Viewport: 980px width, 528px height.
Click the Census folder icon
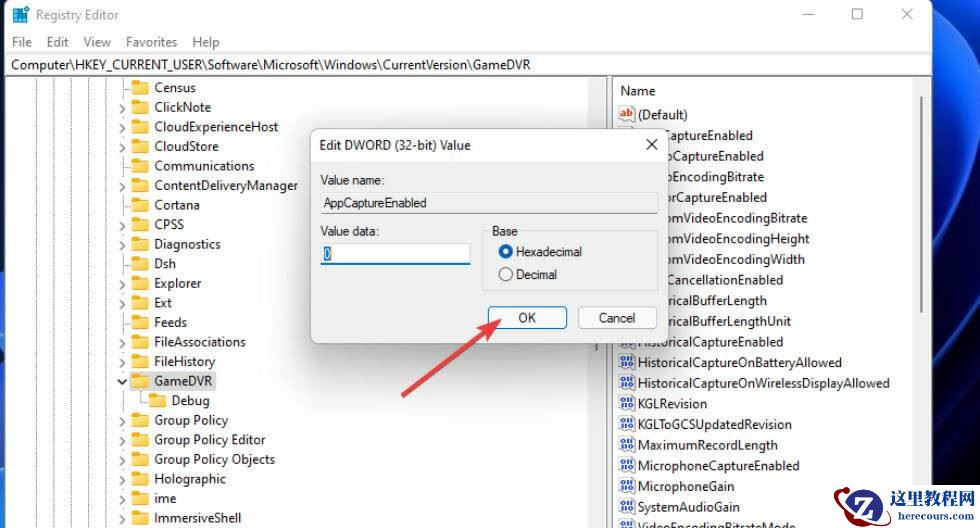point(140,87)
